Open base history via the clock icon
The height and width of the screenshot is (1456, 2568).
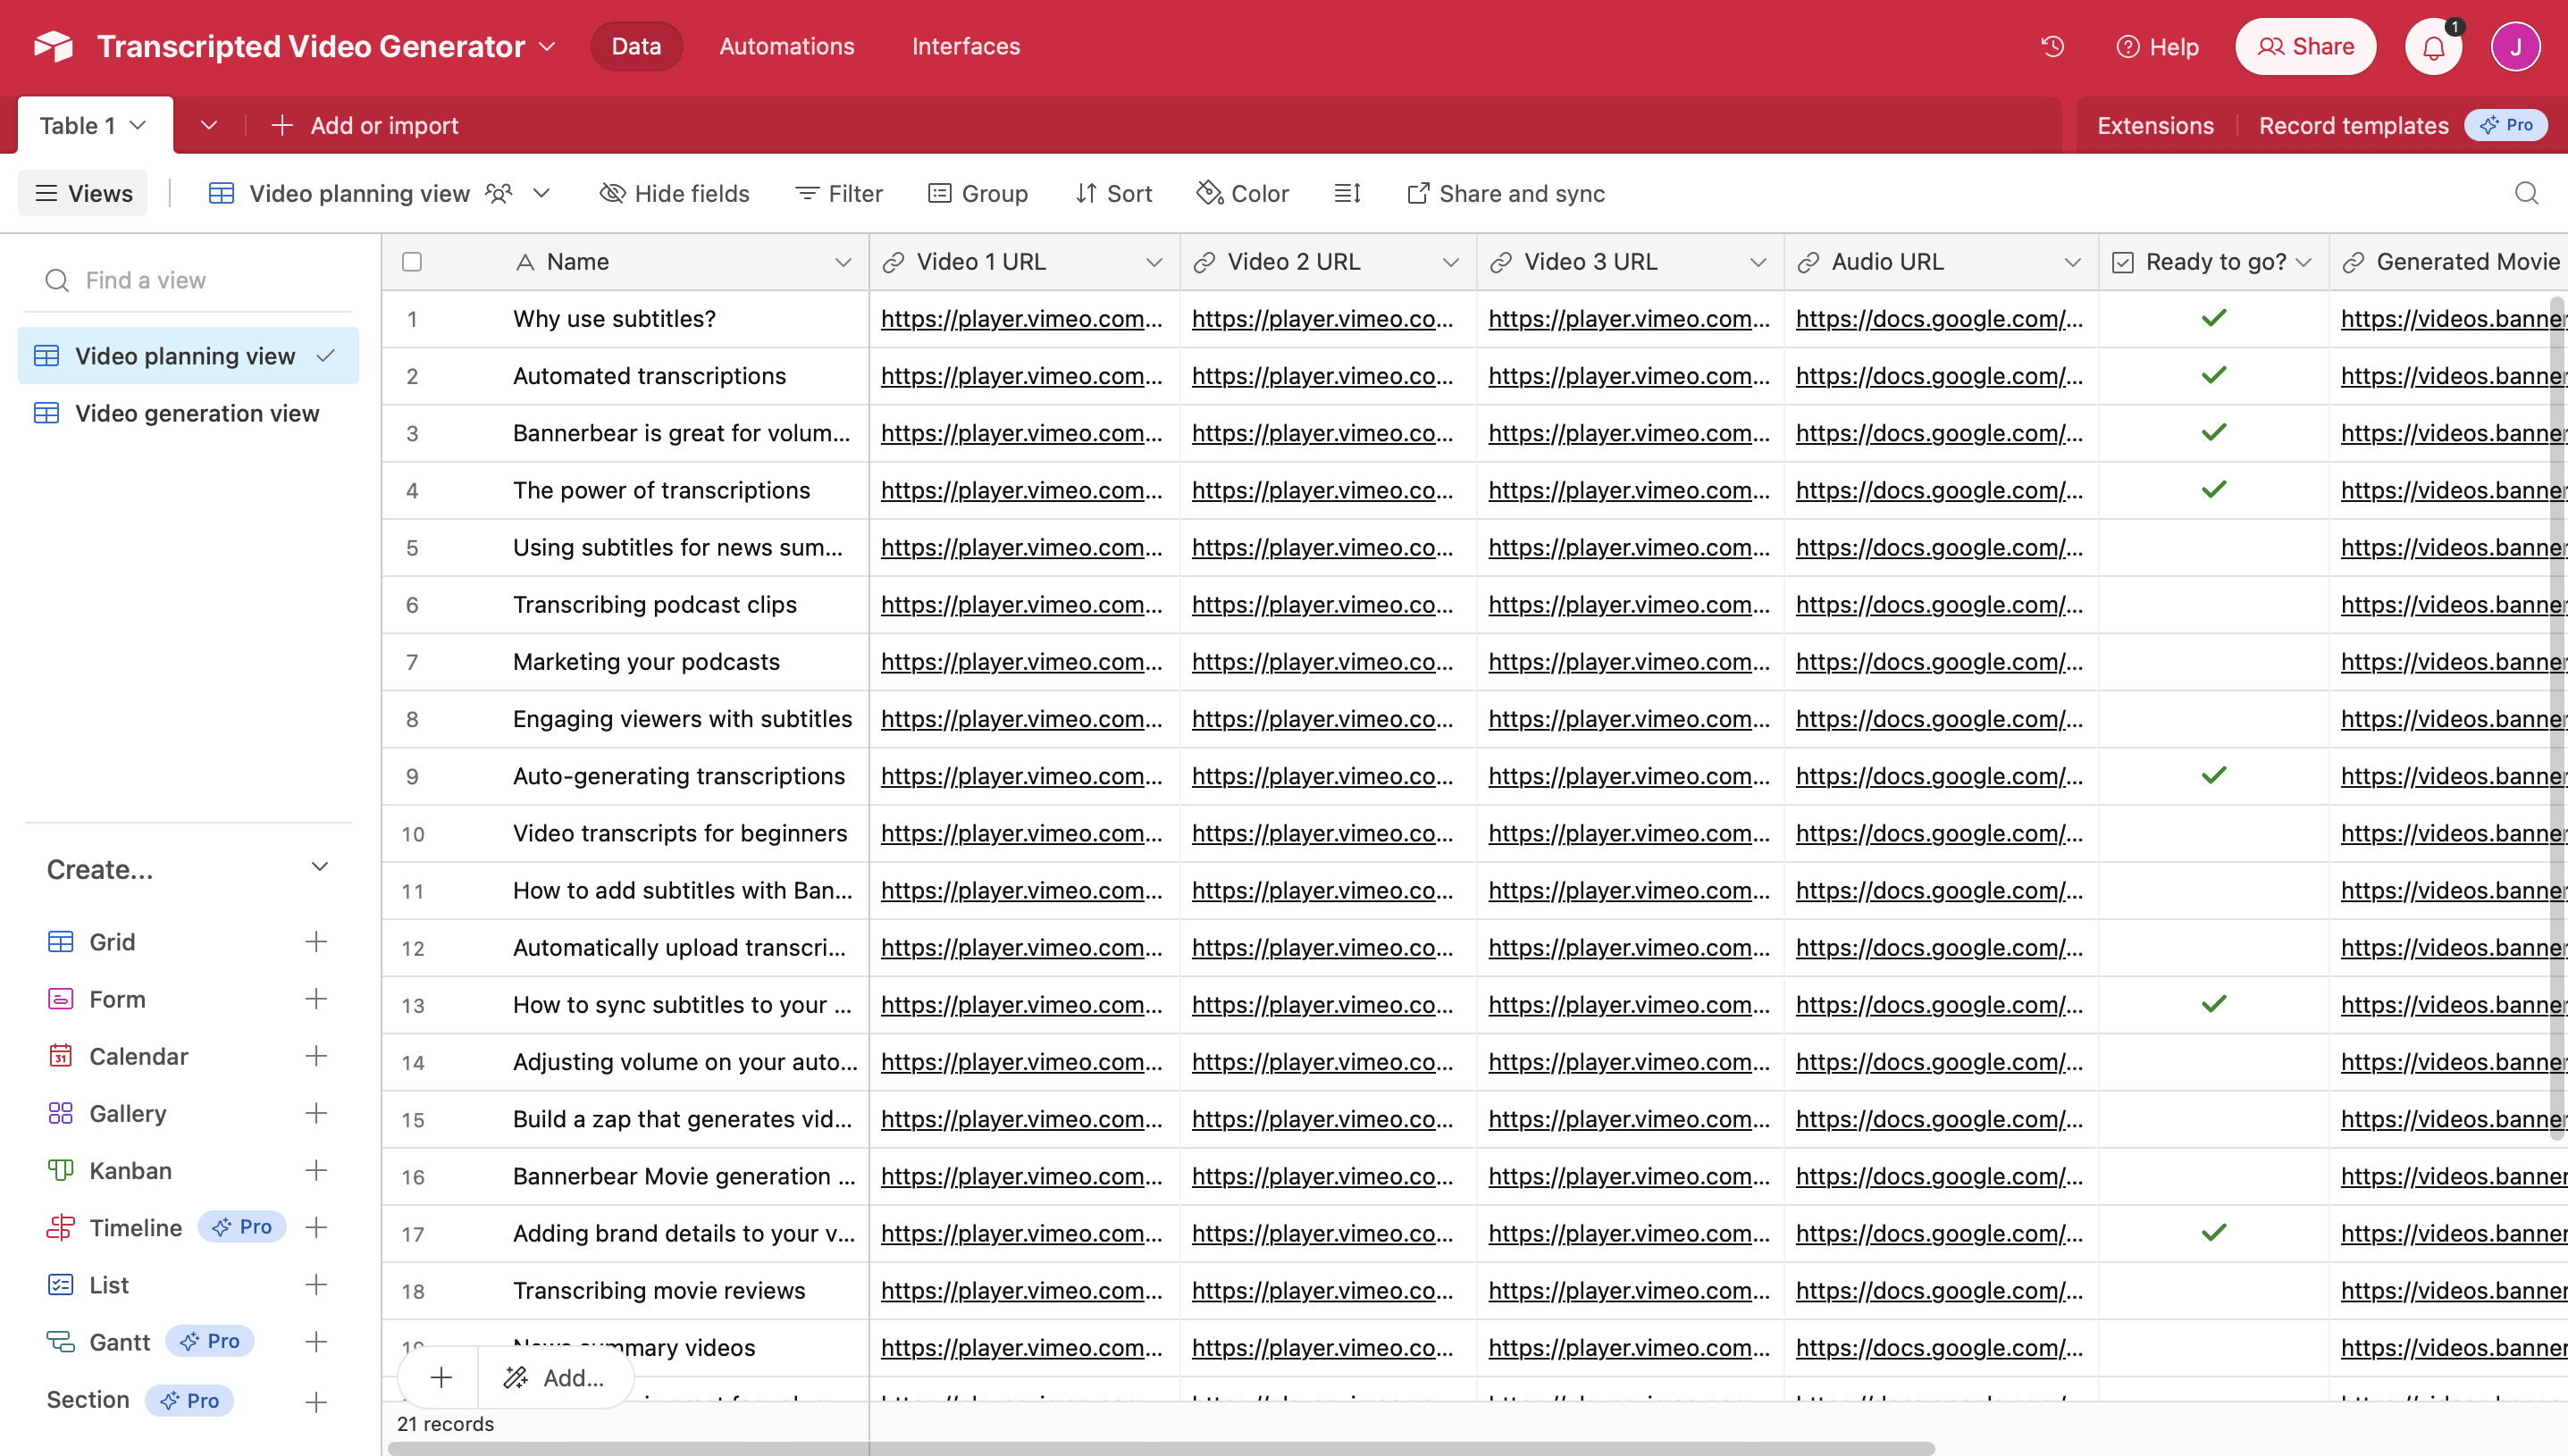[2053, 46]
